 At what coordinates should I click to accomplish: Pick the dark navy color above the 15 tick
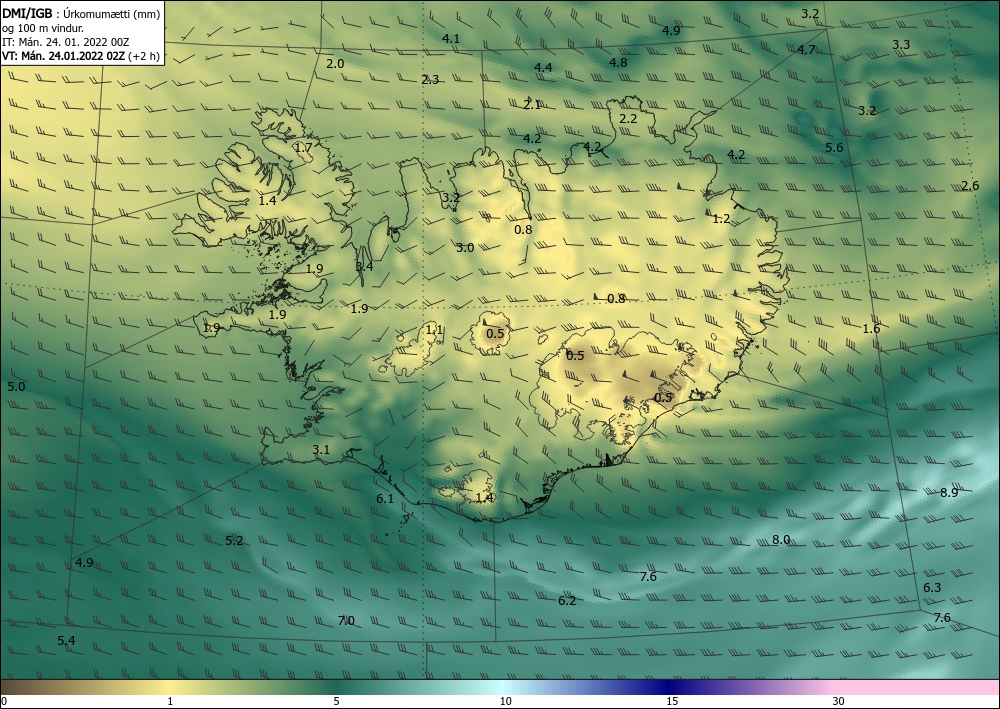tap(670, 687)
